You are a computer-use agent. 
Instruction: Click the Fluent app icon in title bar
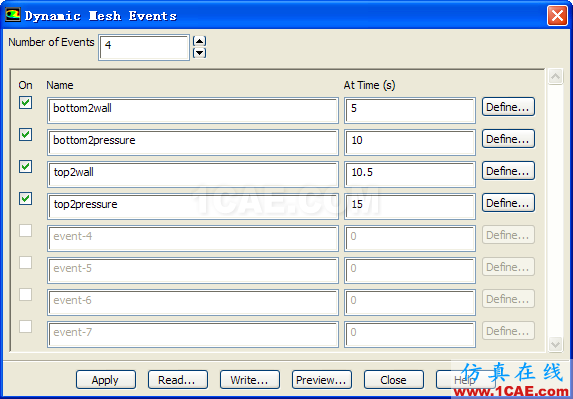tap(13, 15)
